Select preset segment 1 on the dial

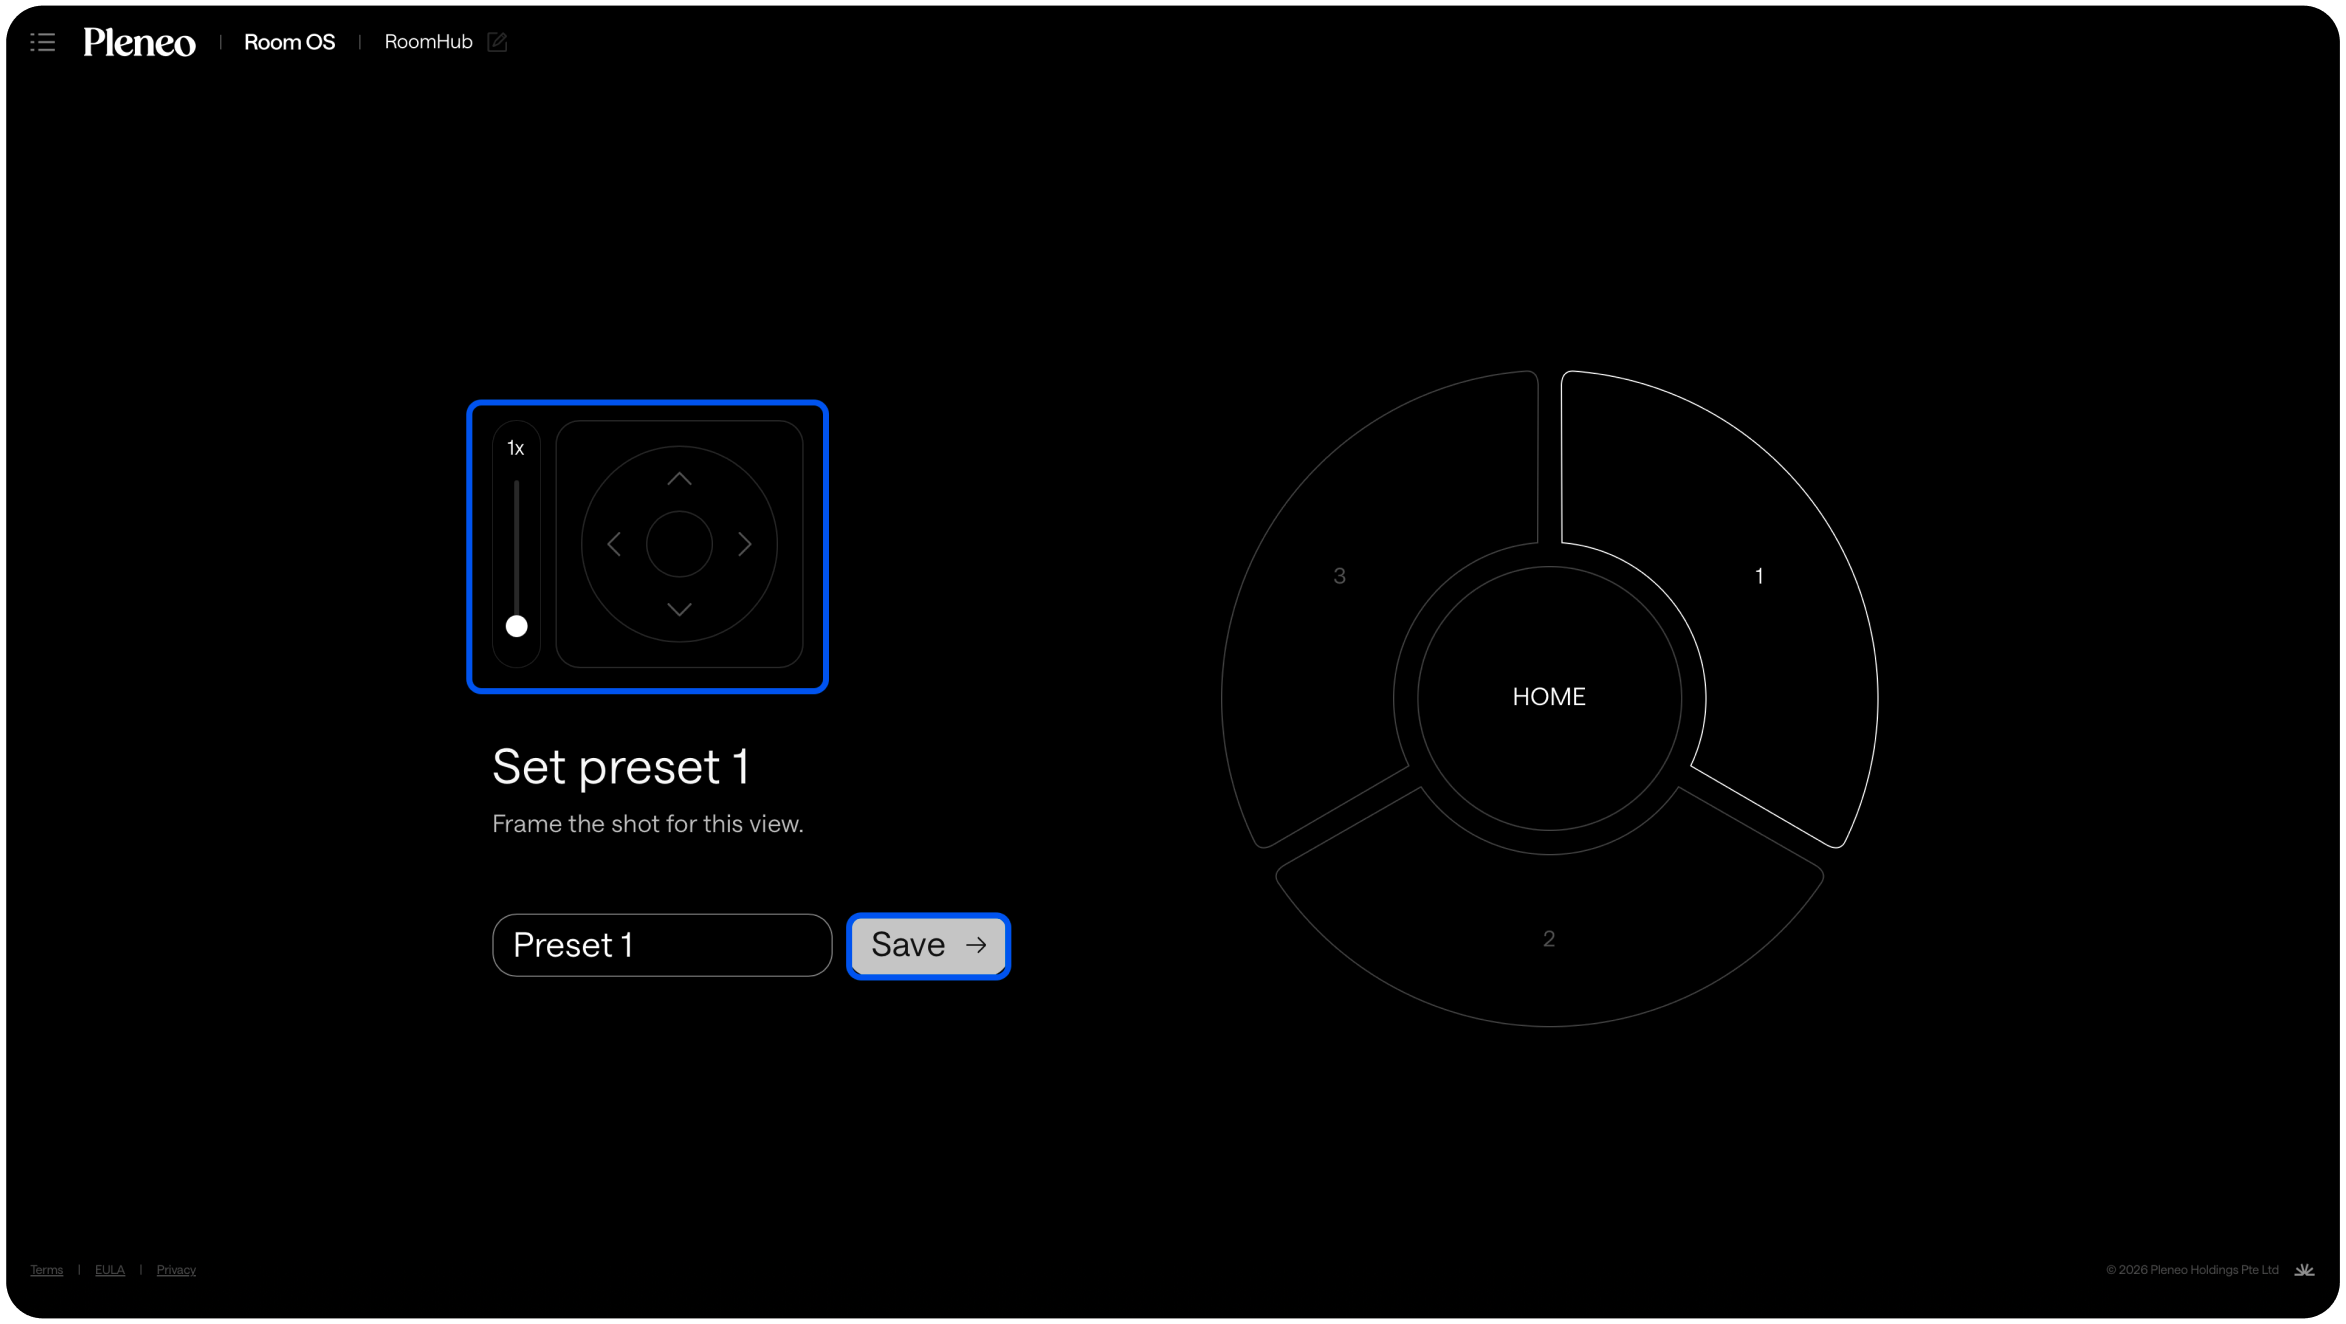pyautogui.click(x=1758, y=576)
